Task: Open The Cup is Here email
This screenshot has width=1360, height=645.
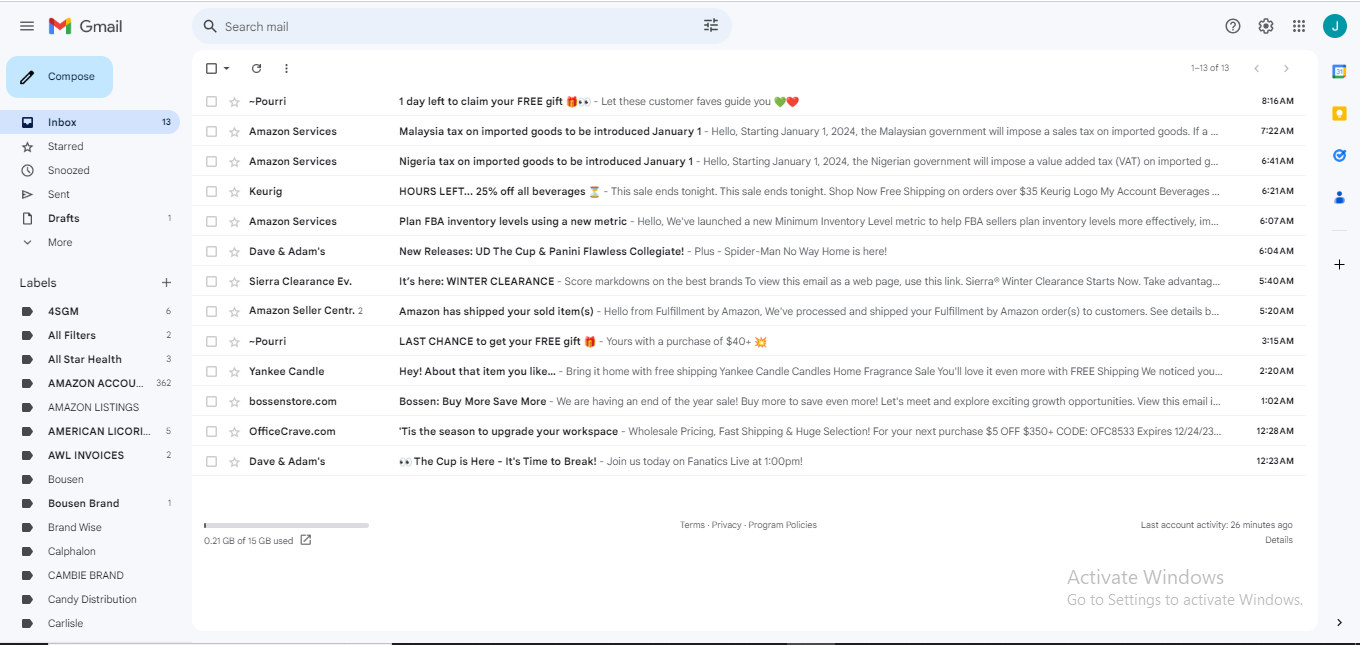Action: click(x=749, y=461)
